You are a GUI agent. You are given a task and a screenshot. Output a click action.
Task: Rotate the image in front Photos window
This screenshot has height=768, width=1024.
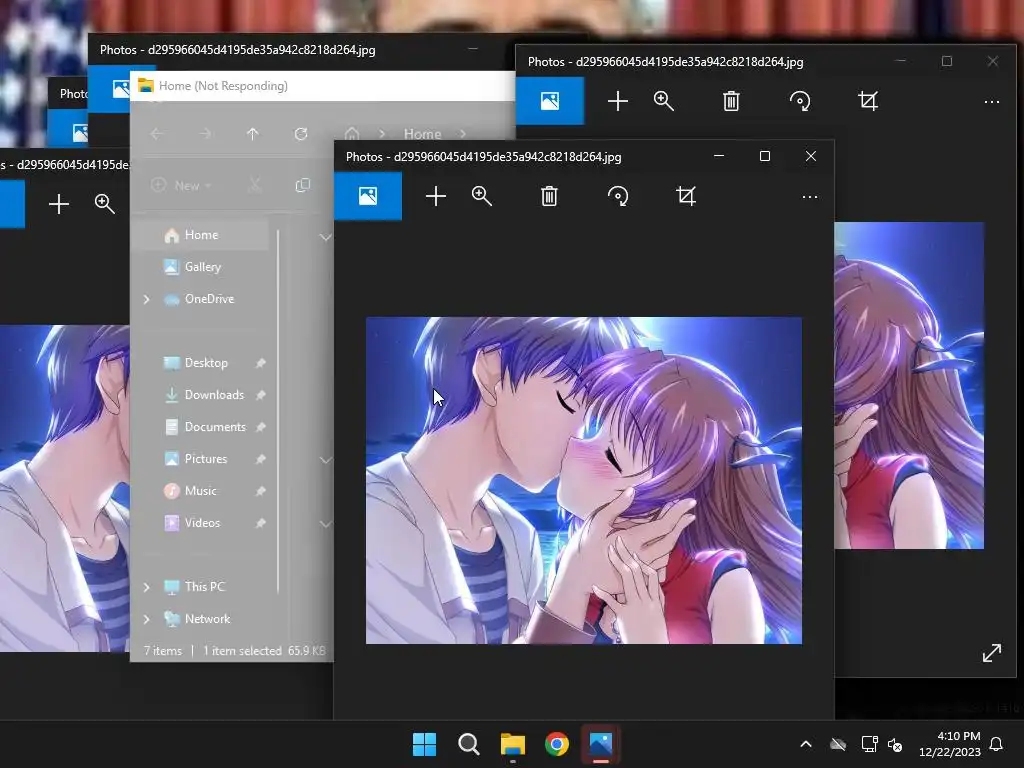618,196
